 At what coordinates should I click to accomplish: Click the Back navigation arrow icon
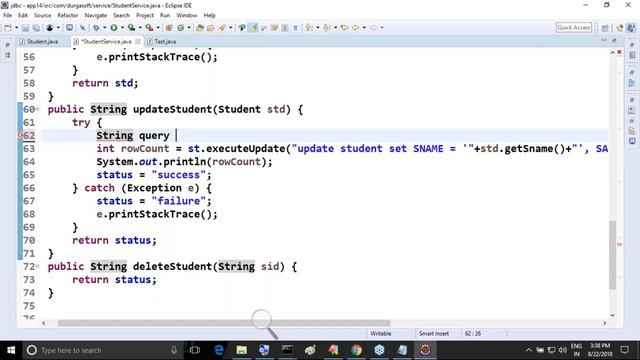tap(356, 28)
